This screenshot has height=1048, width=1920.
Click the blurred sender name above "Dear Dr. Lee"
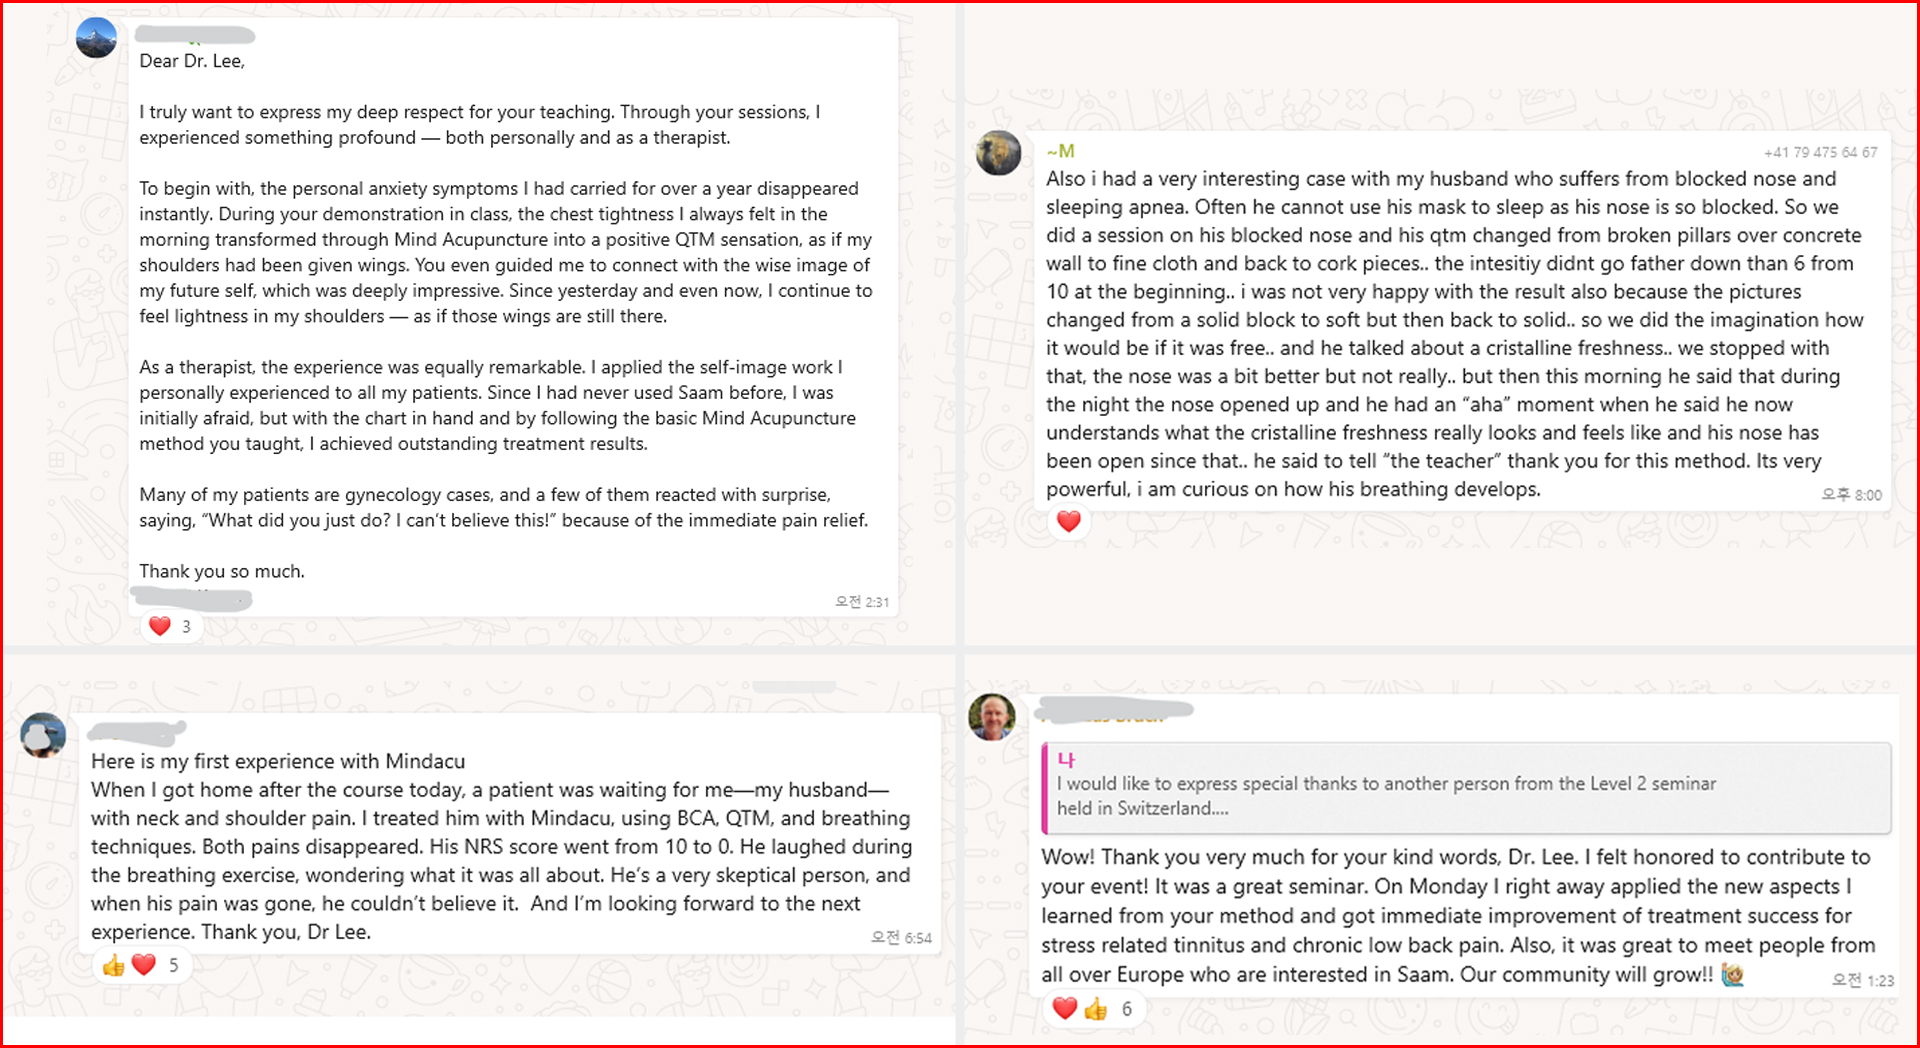point(195,36)
